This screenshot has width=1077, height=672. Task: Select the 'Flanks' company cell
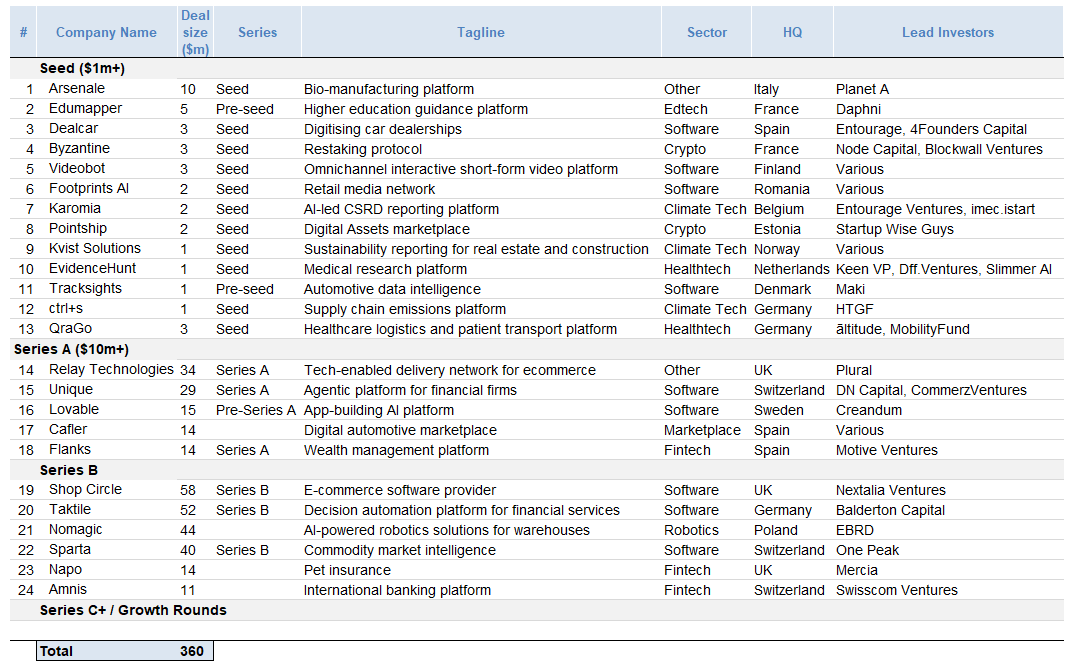[69, 449]
